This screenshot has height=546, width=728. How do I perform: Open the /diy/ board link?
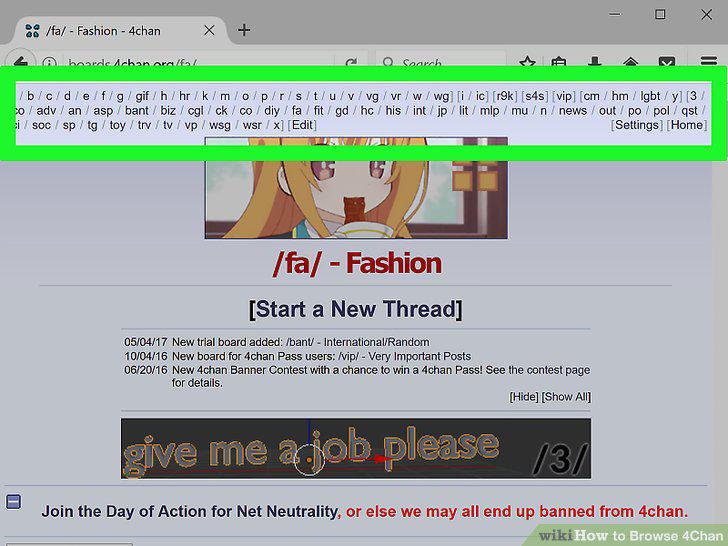pyautogui.click(x=272, y=111)
